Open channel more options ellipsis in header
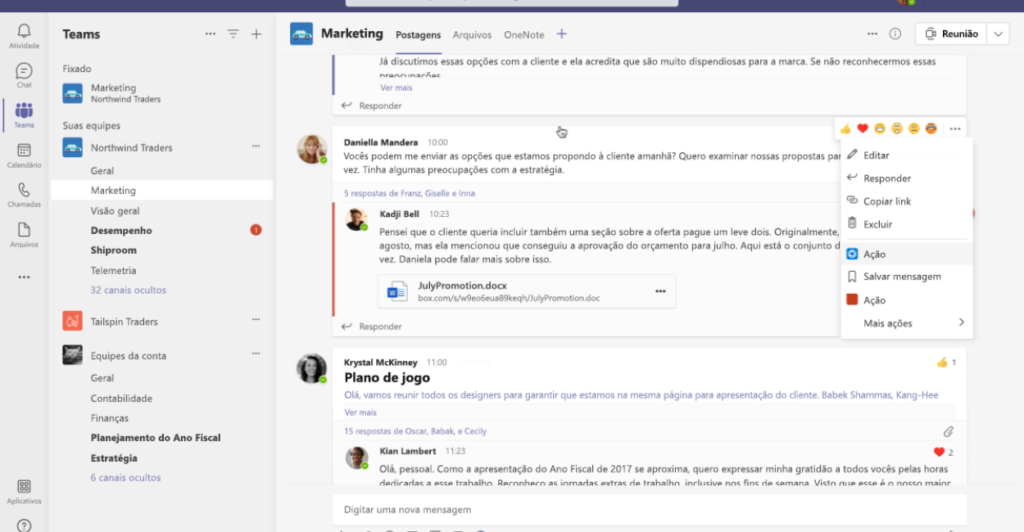Viewport: 1024px width, 532px height. 872,34
